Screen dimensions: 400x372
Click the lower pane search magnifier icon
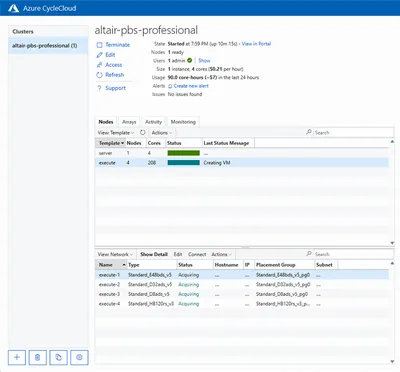pos(309,254)
